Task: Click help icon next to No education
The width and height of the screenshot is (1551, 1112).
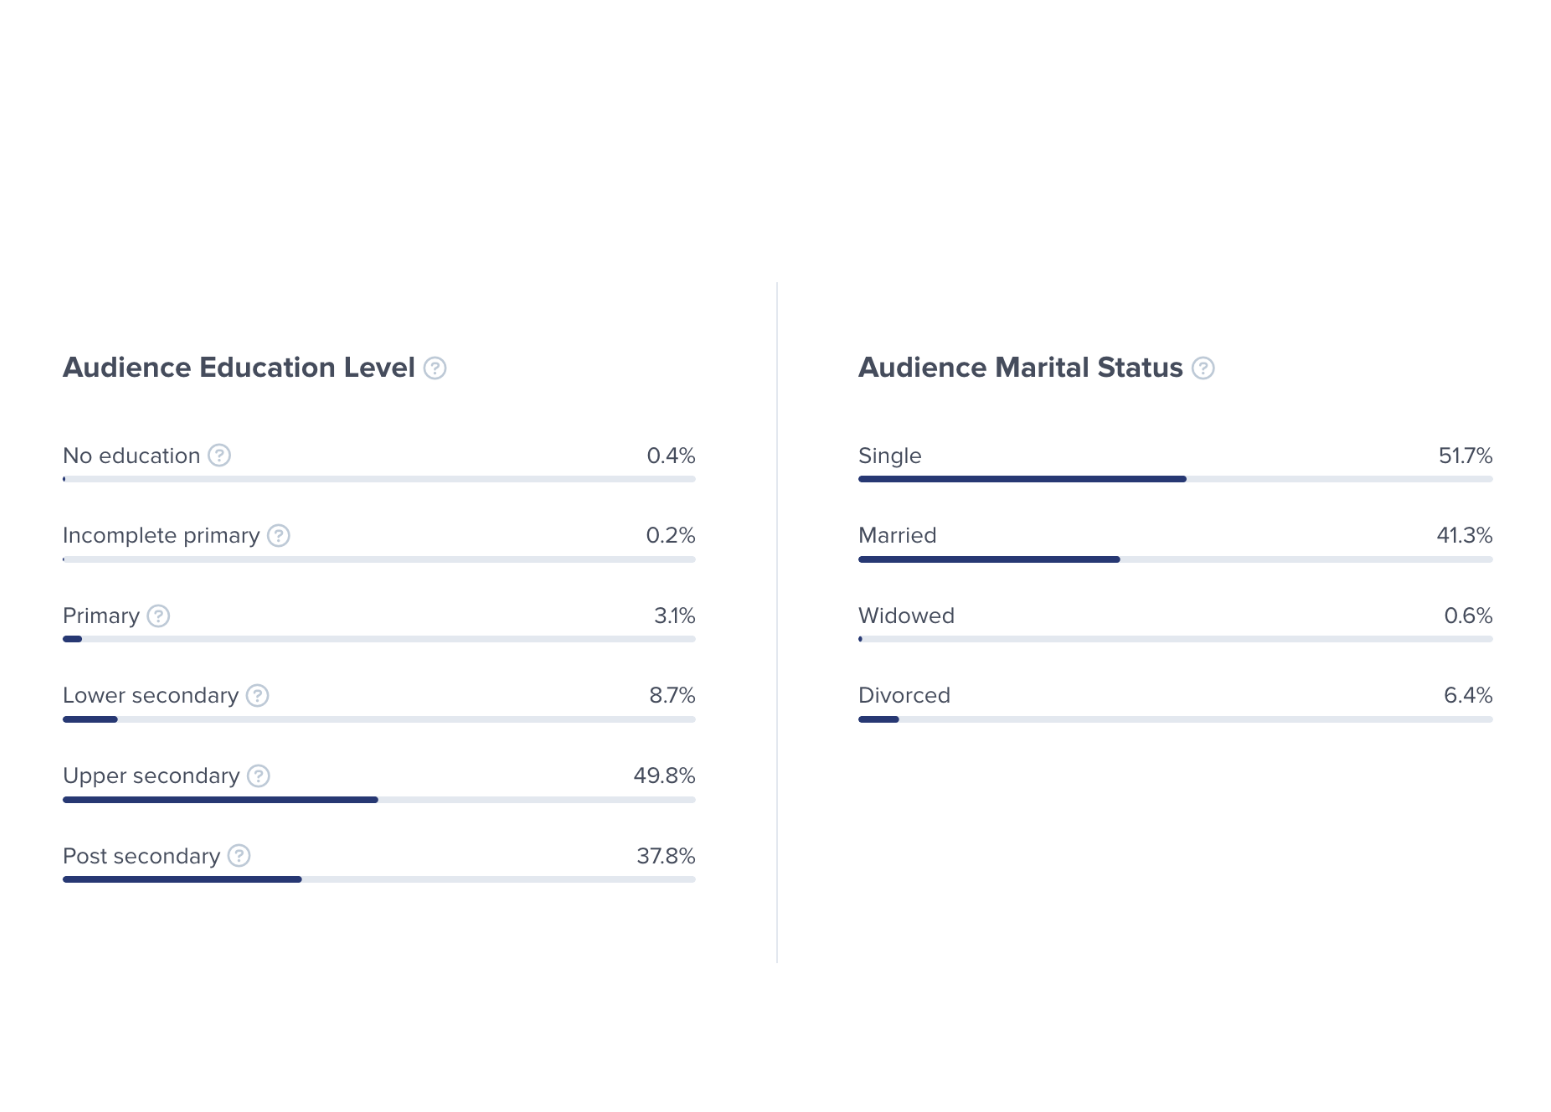Action: point(219,456)
